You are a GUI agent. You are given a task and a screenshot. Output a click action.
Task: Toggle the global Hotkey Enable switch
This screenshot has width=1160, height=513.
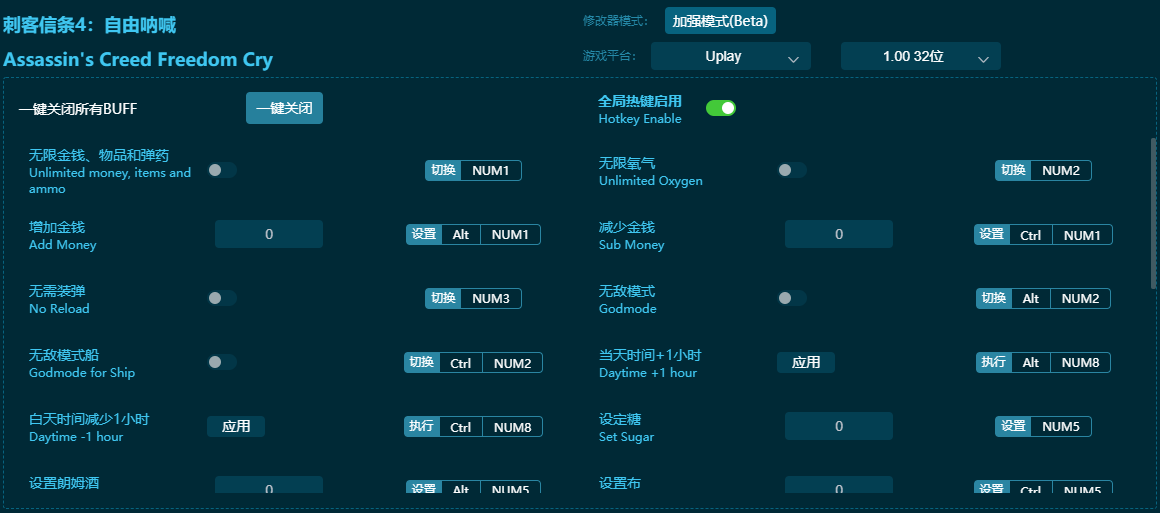721,108
